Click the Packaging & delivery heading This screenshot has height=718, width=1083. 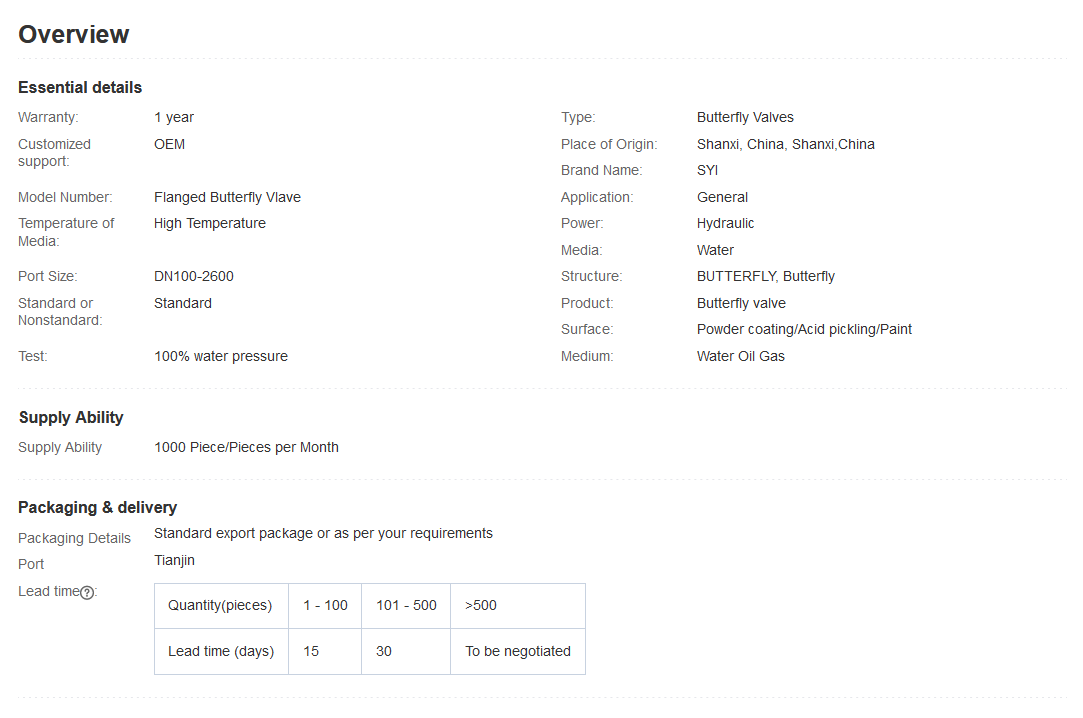pyautogui.click(x=98, y=507)
